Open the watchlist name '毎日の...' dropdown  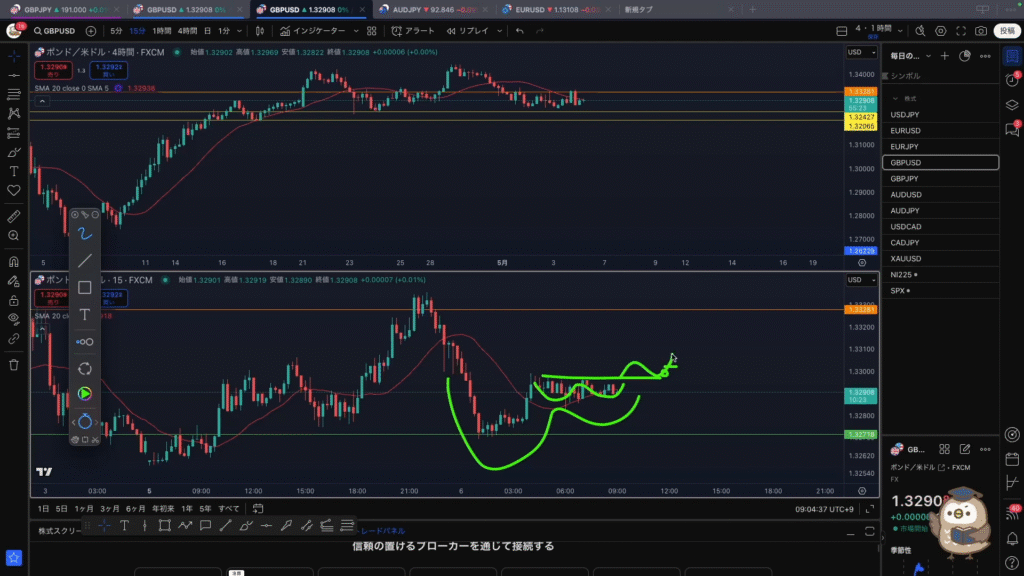coord(910,56)
